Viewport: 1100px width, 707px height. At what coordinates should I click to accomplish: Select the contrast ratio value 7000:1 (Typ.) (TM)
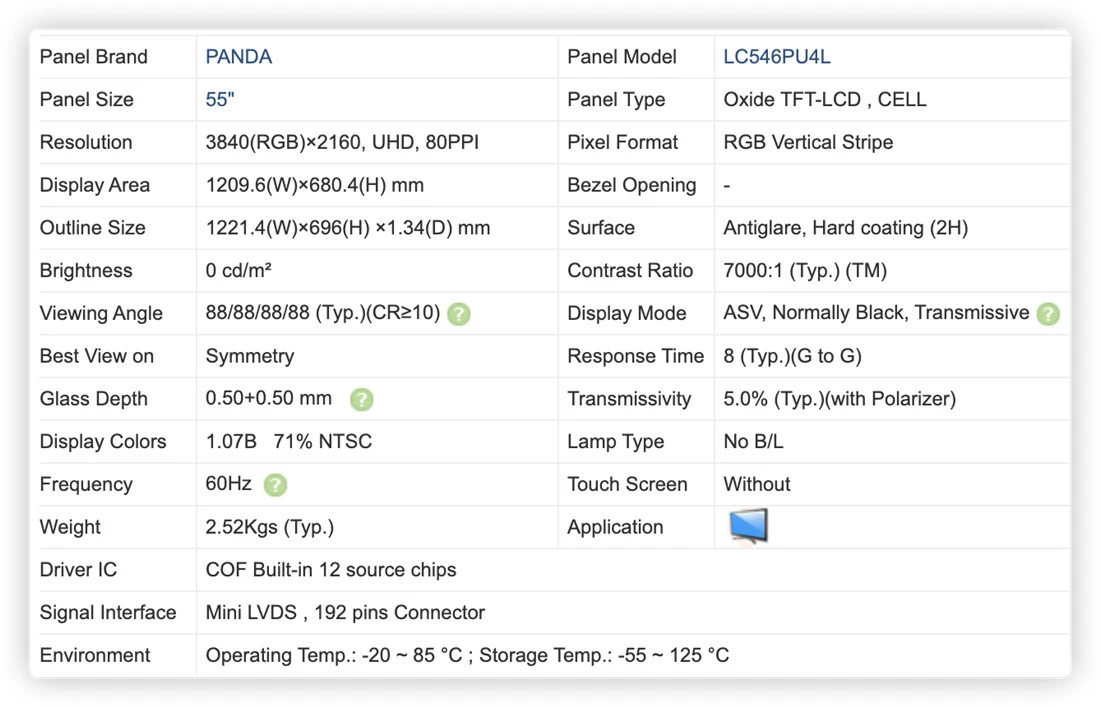click(x=805, y=271)
